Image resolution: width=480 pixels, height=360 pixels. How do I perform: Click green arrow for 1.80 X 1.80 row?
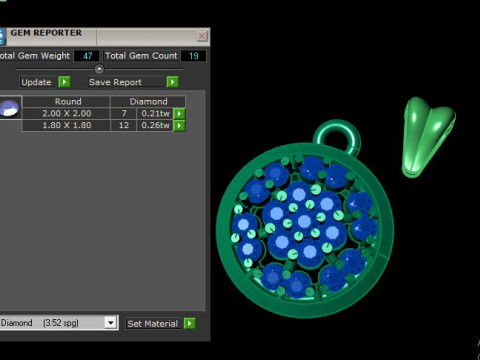pos(179,126)
